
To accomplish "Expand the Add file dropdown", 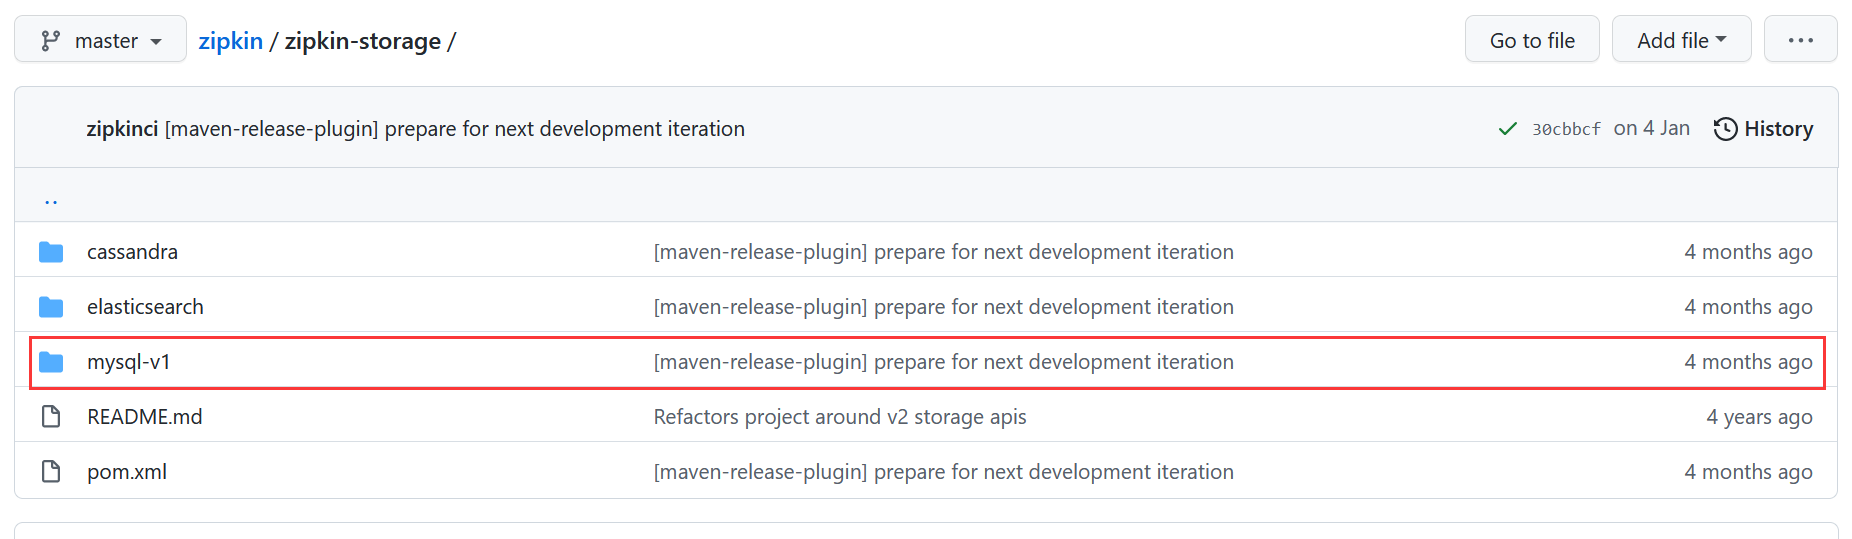I will pos(1681,40).
